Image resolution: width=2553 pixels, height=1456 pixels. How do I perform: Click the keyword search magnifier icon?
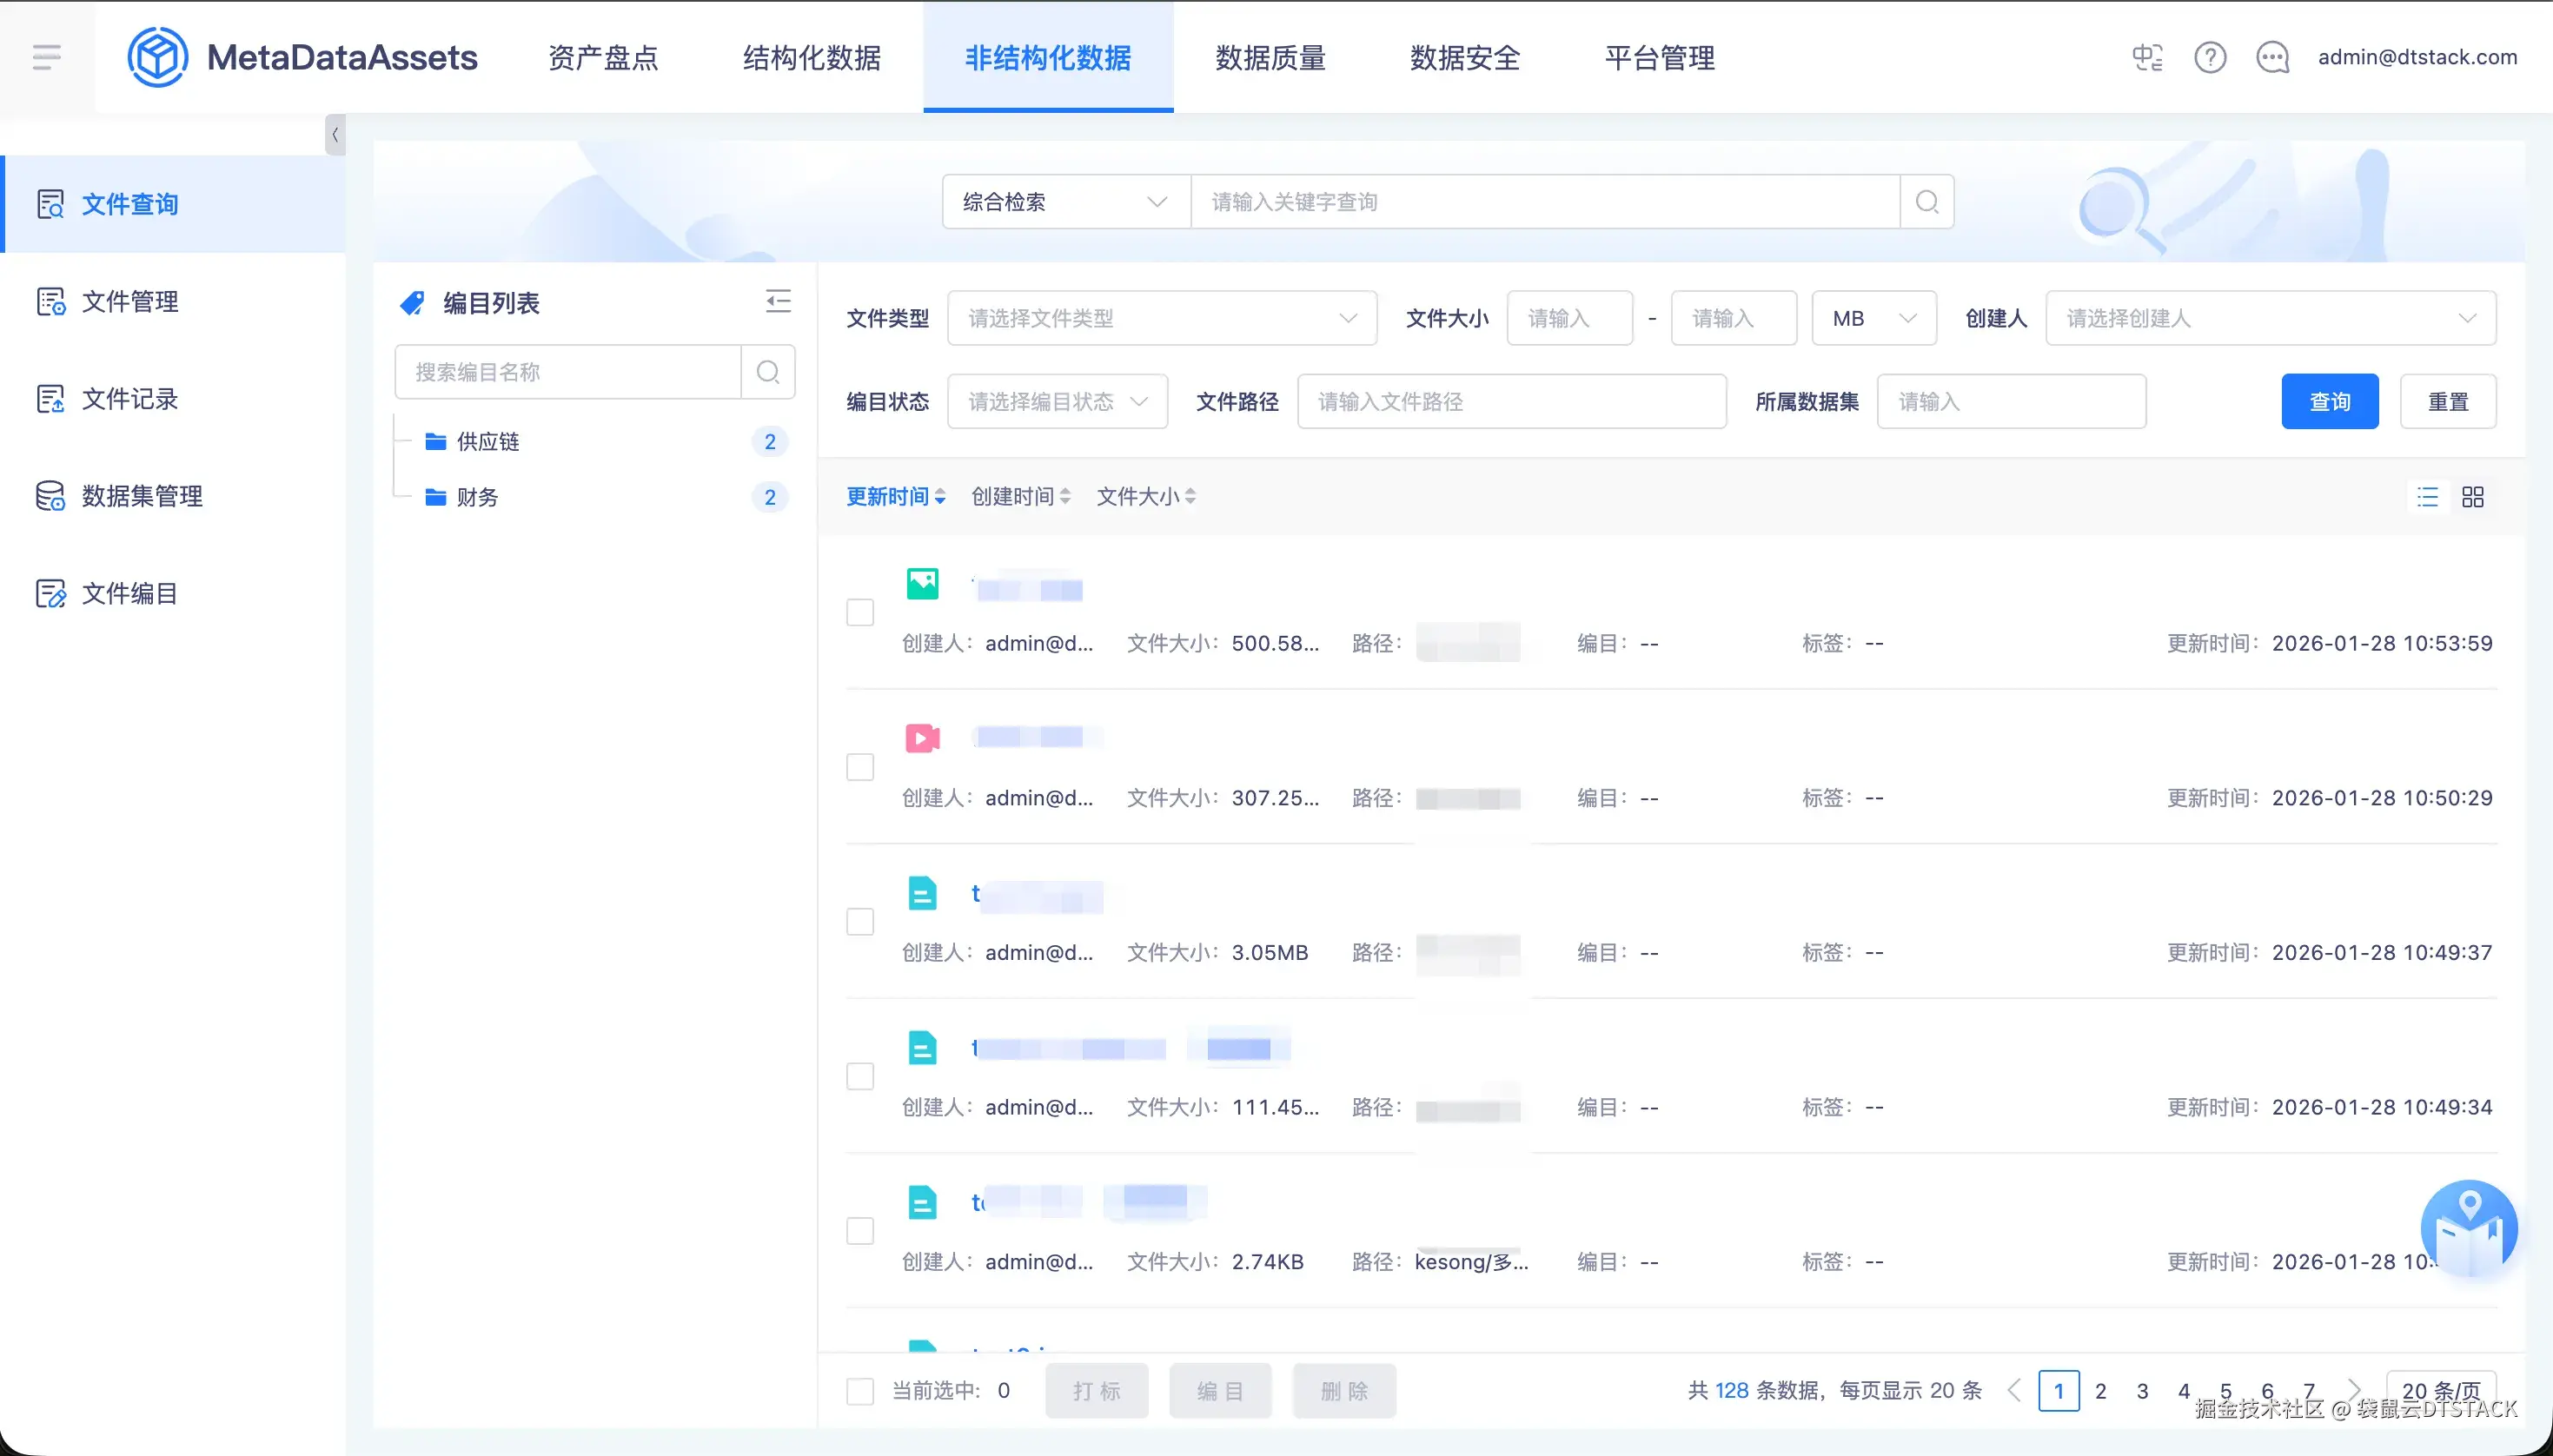tap(1927, 202)
